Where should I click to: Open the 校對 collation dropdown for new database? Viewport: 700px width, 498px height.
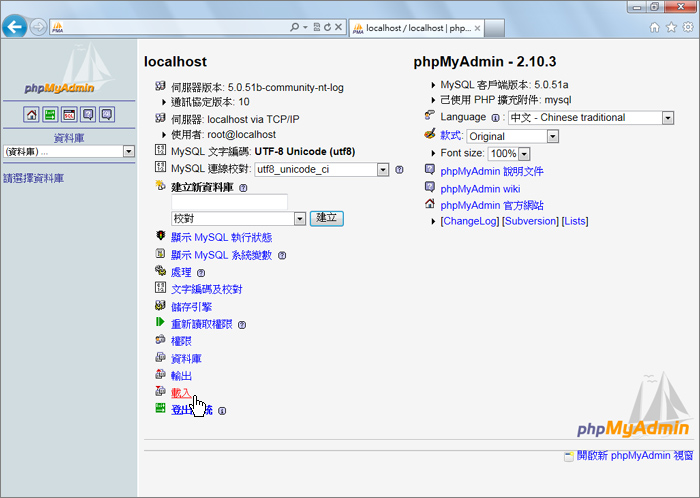238,219
